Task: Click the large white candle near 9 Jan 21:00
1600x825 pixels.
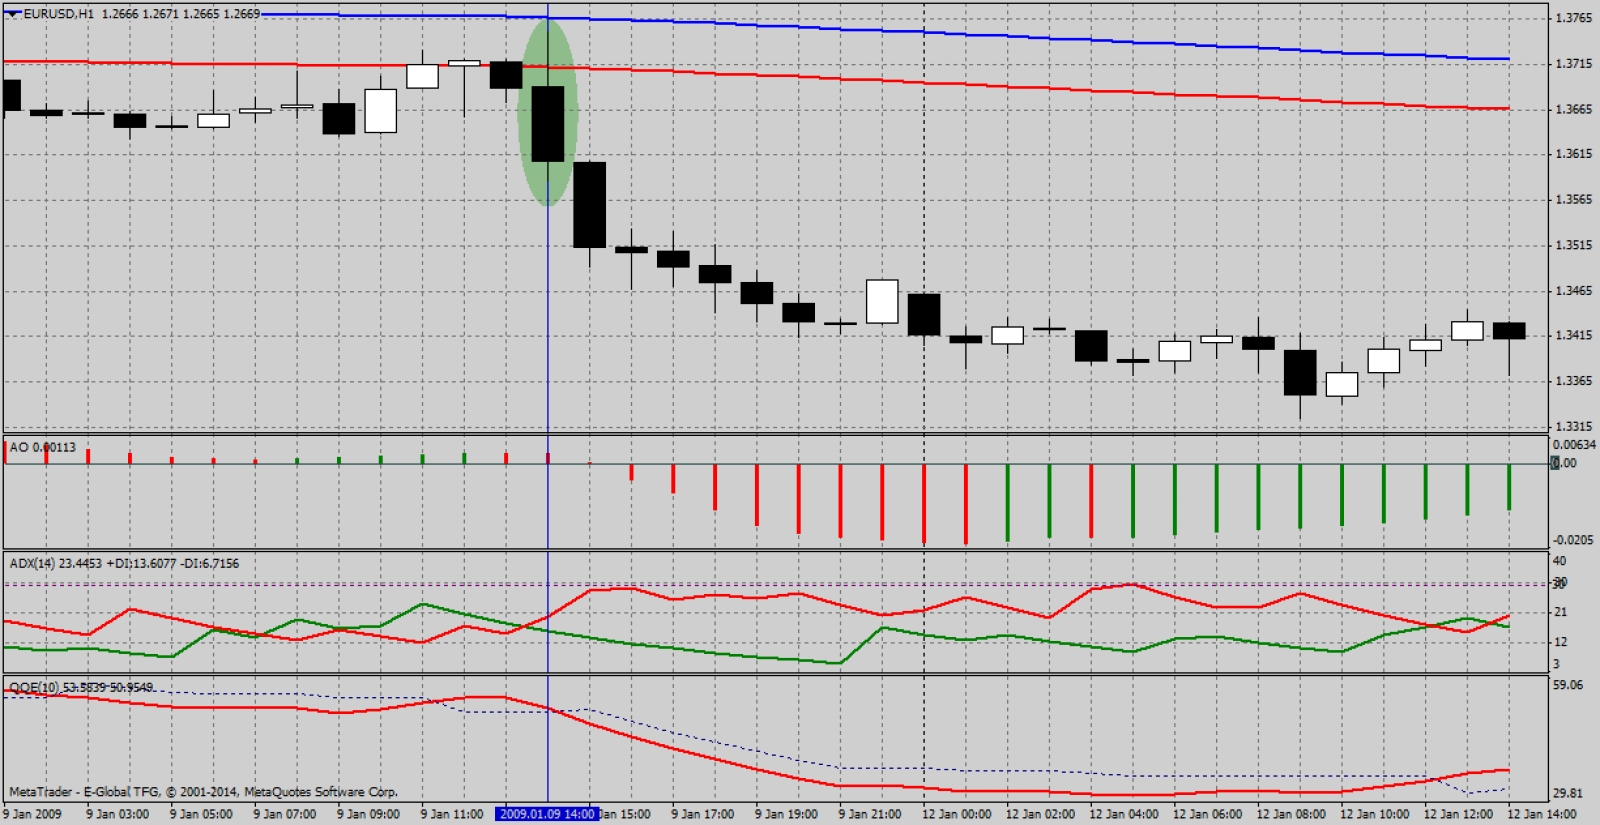Action: point(881,301)
